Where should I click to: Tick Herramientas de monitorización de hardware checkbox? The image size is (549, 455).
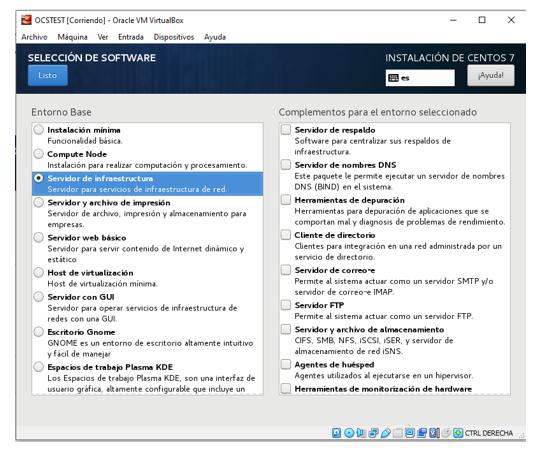[x=286, y=388]
